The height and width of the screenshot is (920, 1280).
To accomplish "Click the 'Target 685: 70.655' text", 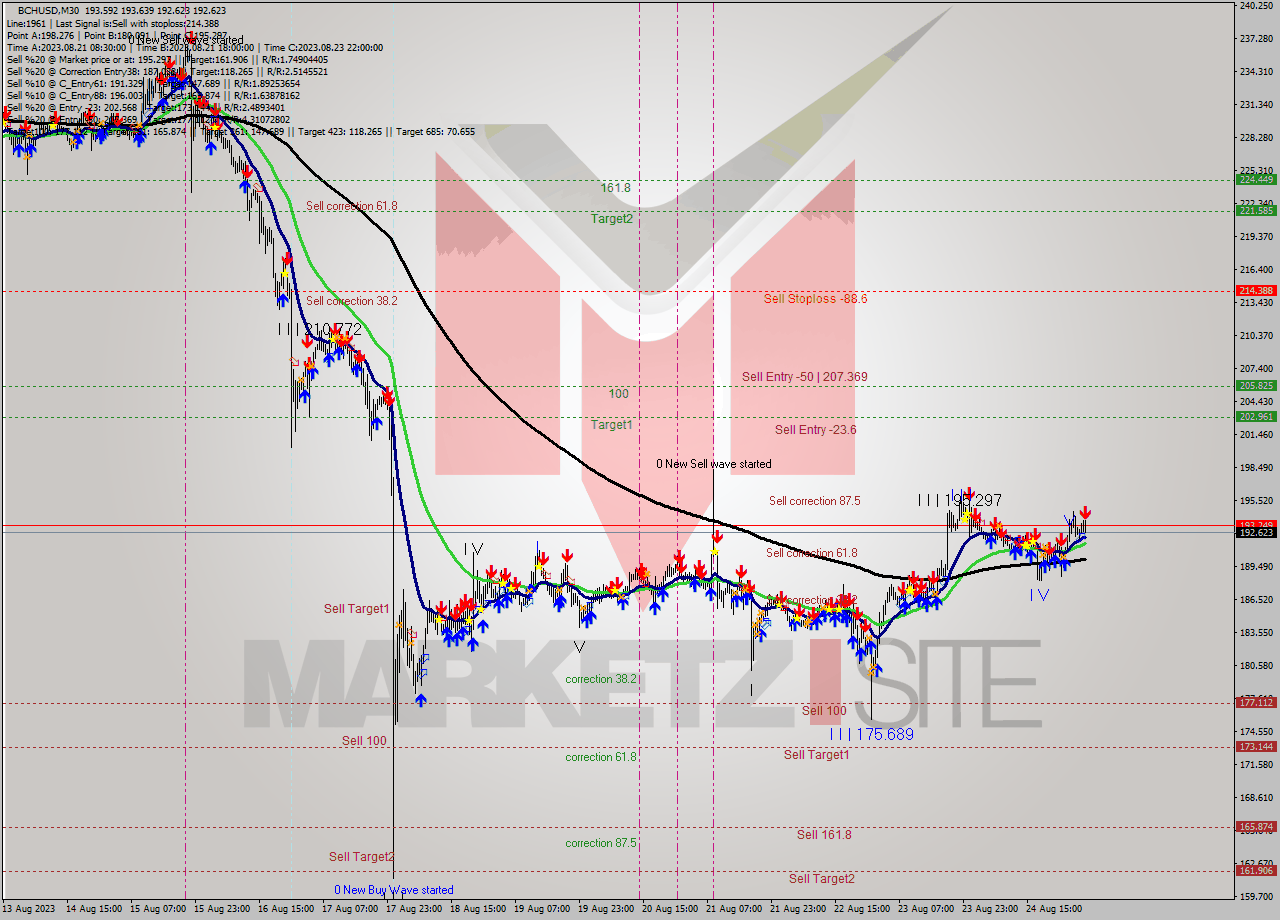I will [x=435, y=131].
